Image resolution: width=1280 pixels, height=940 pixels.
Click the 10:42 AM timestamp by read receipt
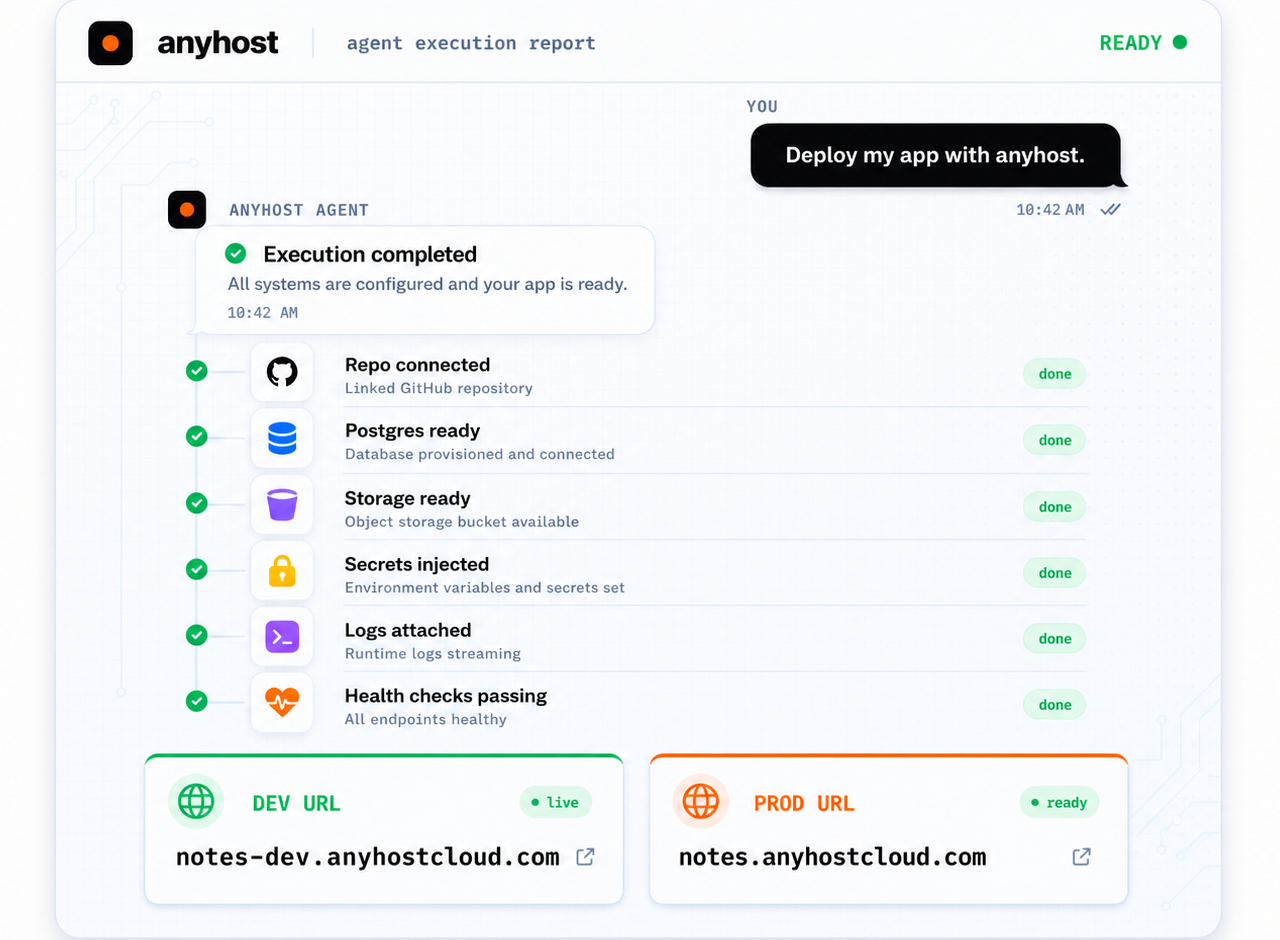tap(1050, 209)
